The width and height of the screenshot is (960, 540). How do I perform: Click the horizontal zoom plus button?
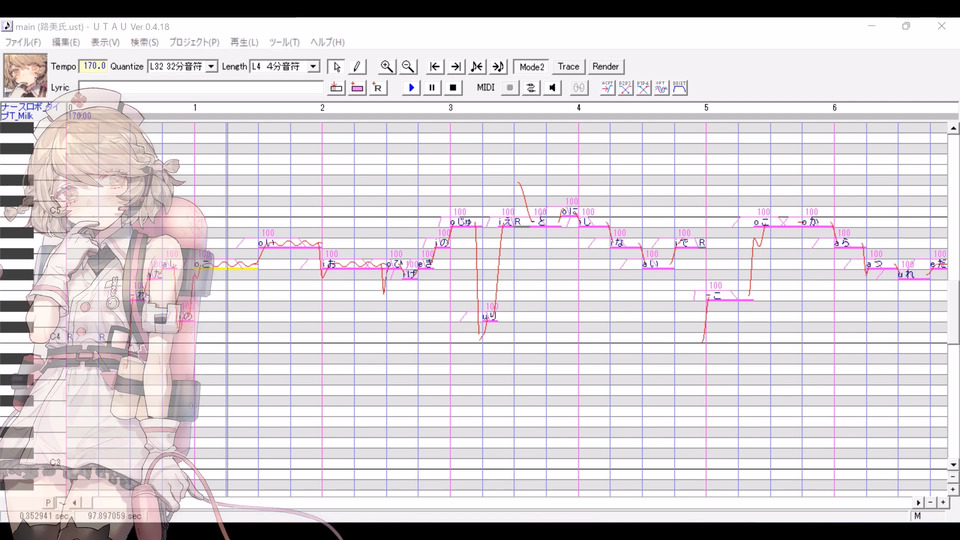click(943, 503)
